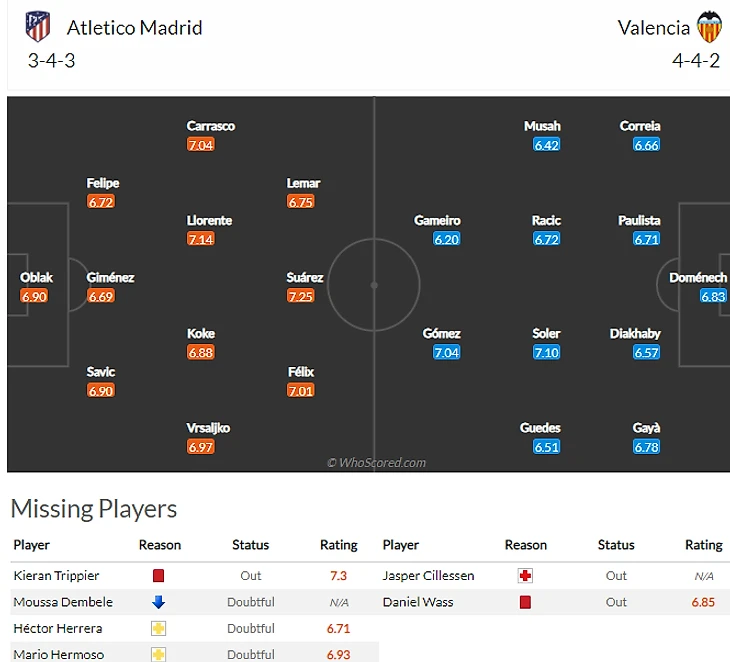730x662 pixels.
Task: Click the WhoScored.com watermark
Action: [376, 463]
